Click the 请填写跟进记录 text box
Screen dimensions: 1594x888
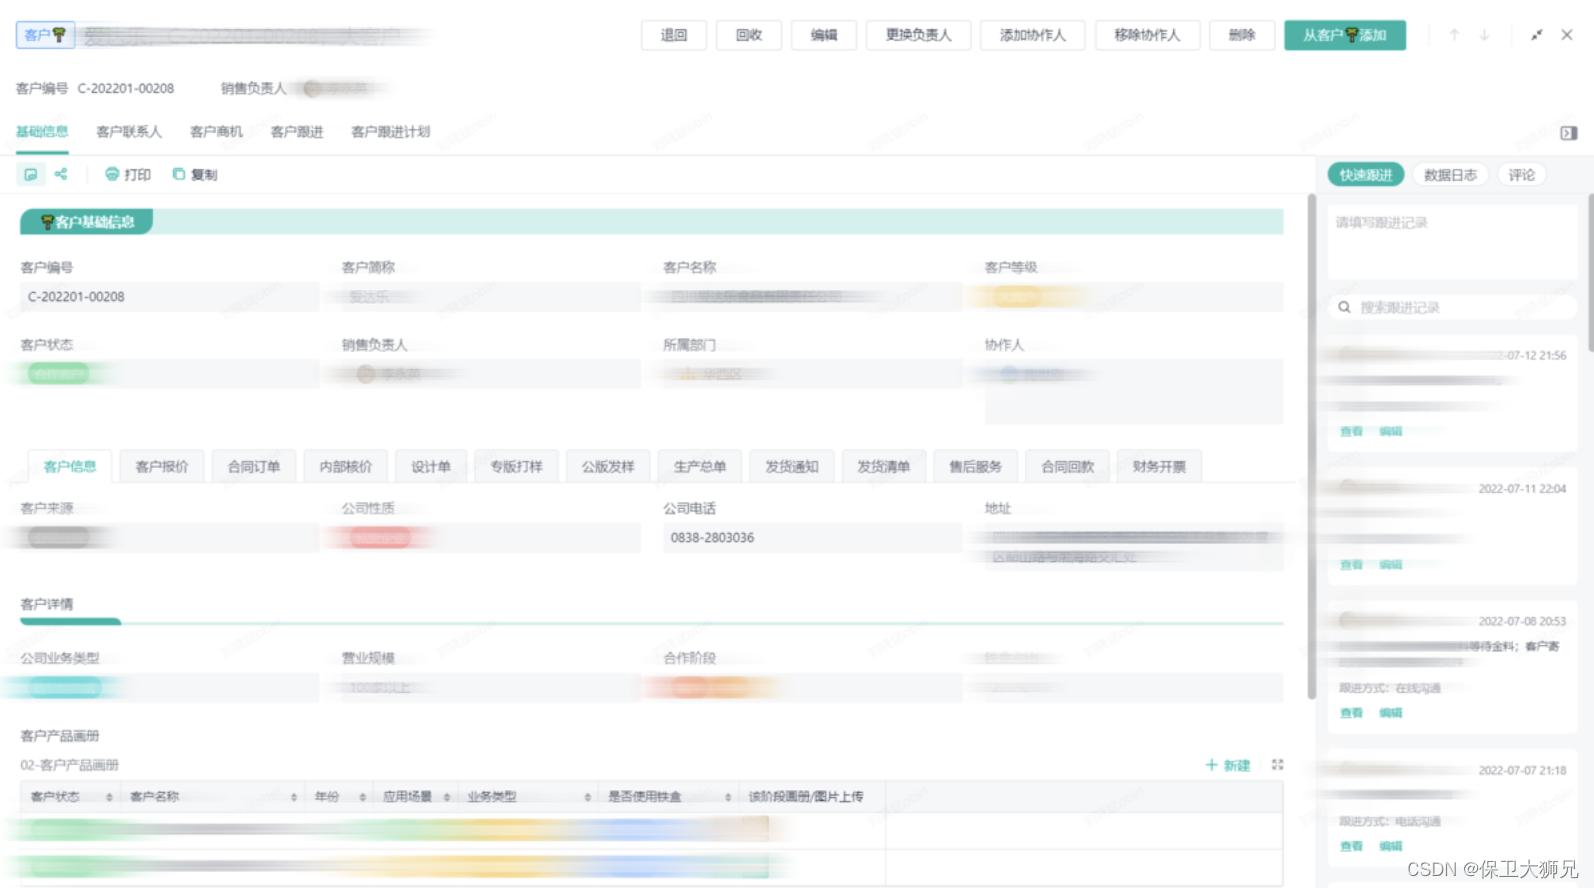click(1452, 243)
